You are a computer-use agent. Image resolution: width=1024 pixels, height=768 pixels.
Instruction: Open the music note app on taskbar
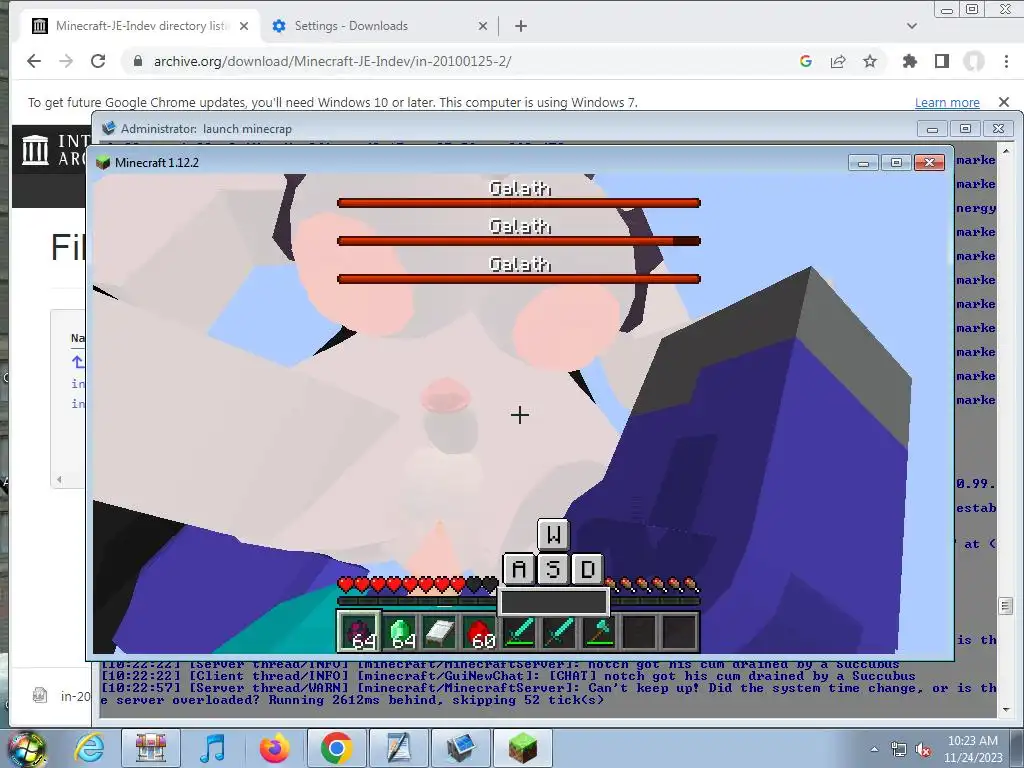[x=212, y=748]
